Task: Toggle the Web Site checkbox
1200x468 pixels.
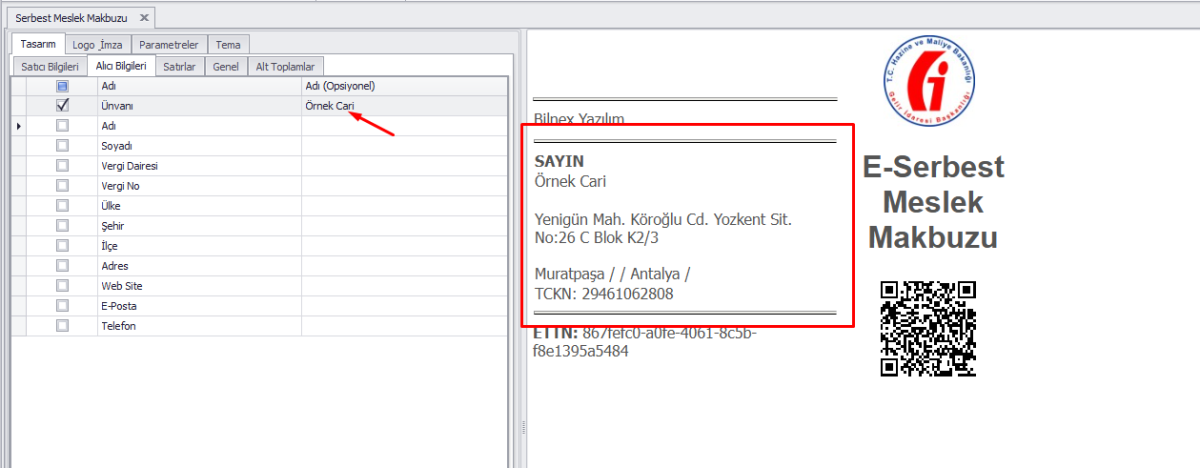Action: 62,286
